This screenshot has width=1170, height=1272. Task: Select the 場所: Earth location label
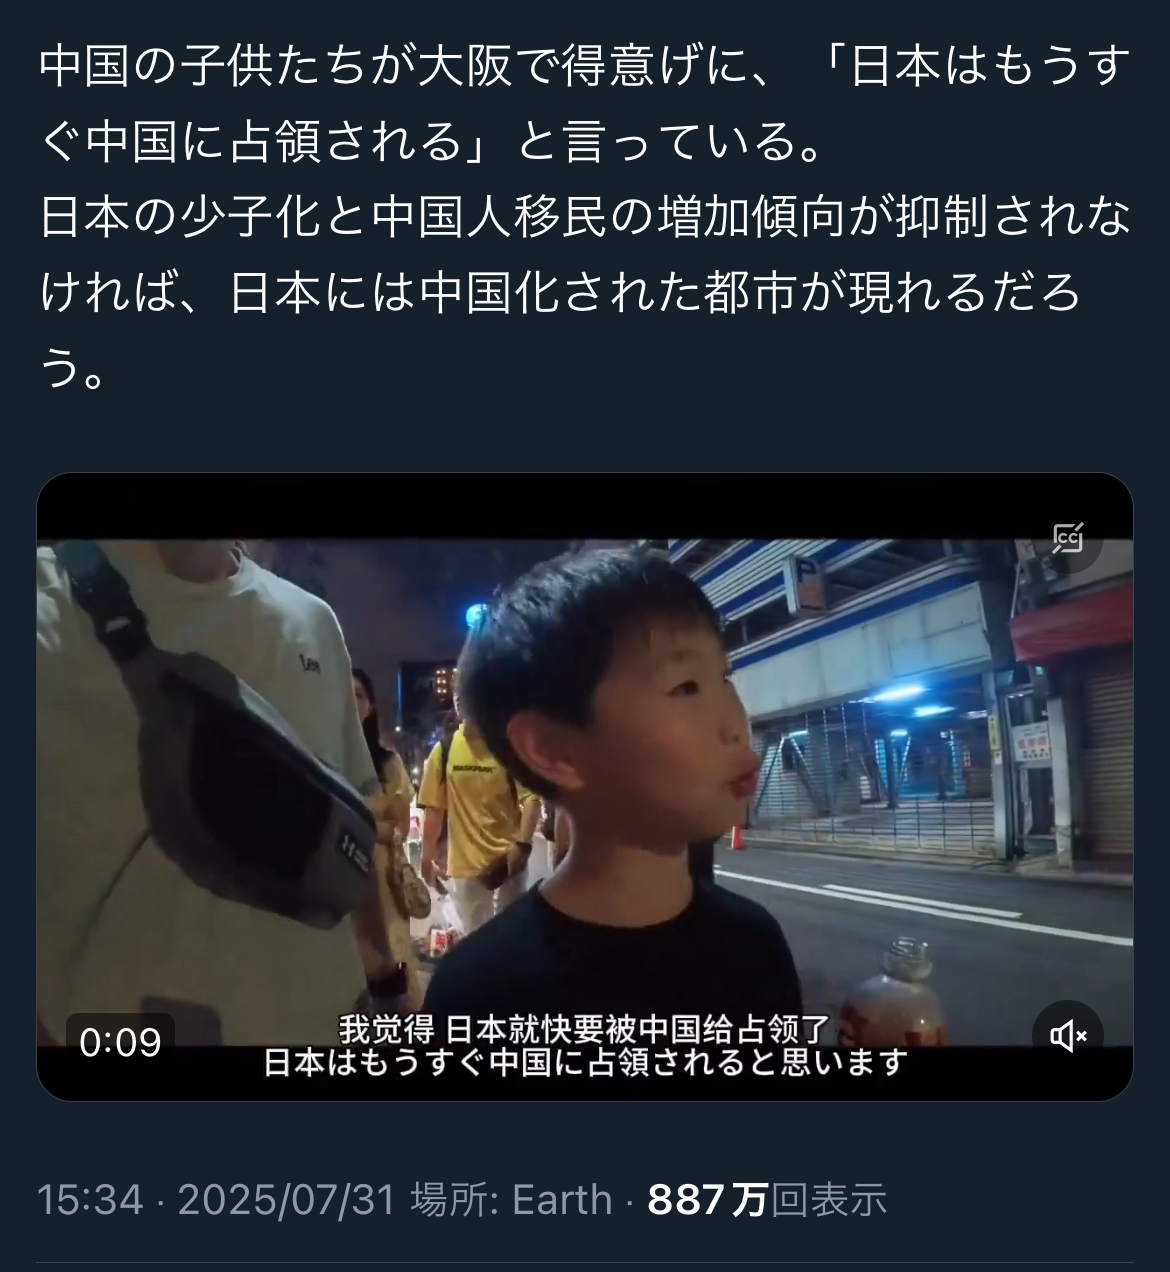click(x=511, y=1200)
